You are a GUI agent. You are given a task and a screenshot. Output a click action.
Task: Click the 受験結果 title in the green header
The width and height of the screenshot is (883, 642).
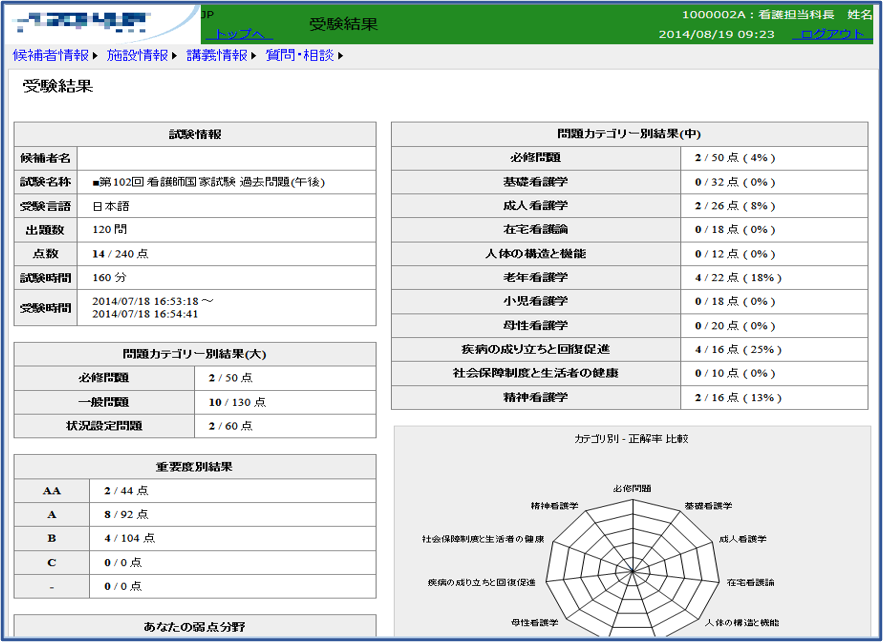click(343, 24)
